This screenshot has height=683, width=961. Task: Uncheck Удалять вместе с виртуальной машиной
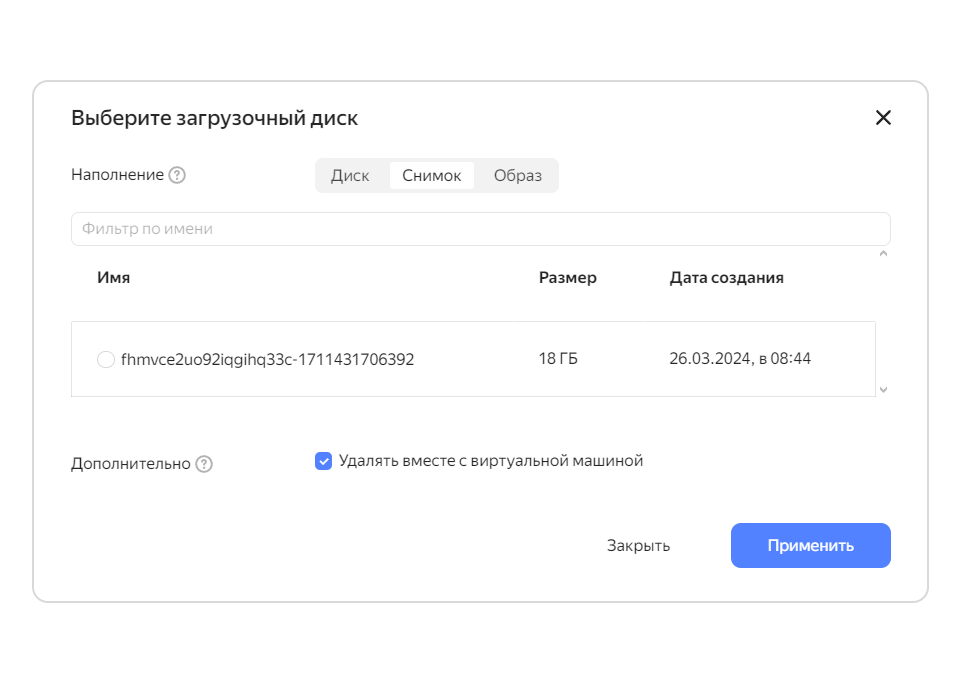click(324, 461)
